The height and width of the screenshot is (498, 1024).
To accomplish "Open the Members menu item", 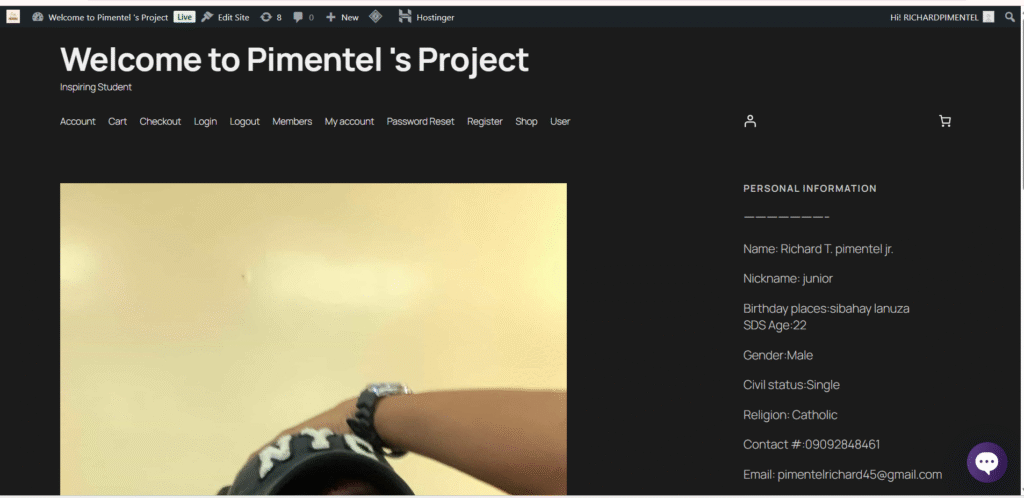I will click(292, 121).
